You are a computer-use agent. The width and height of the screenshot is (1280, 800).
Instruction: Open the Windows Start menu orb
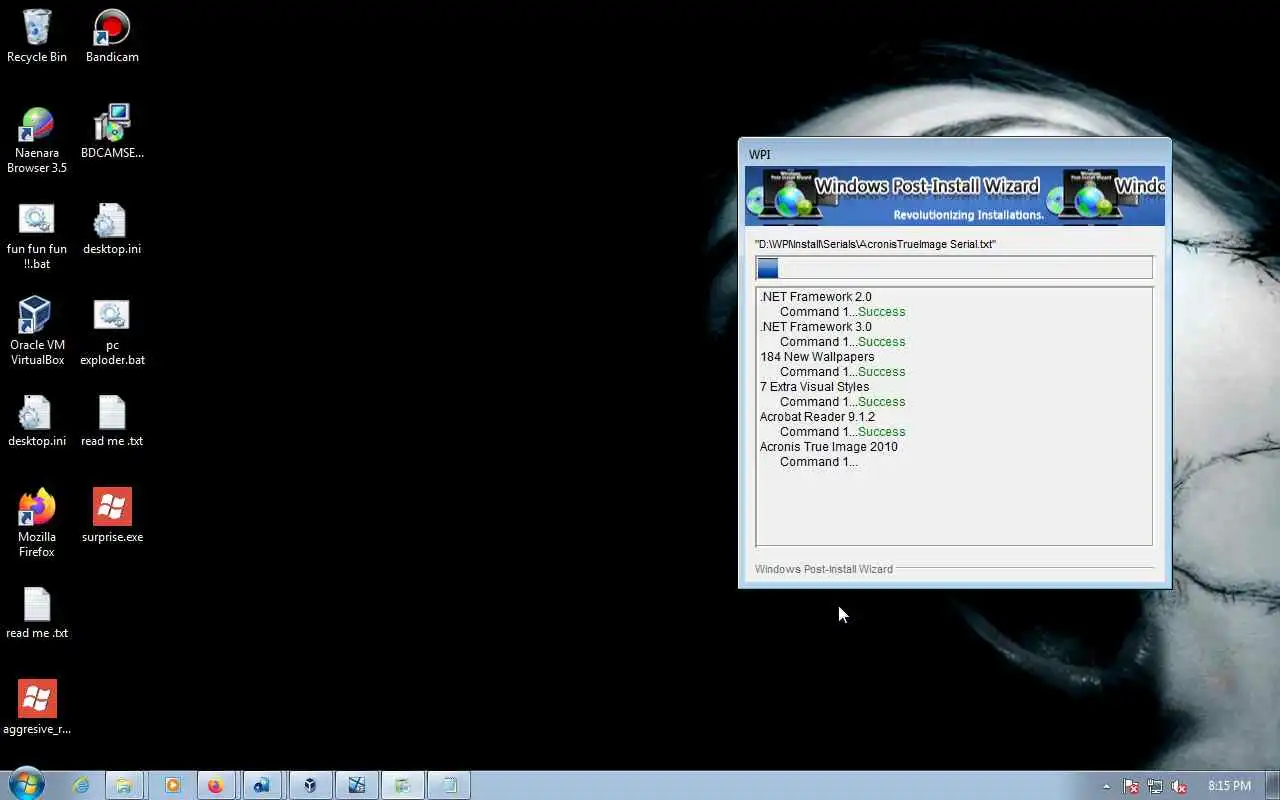[x=27, y=785]
